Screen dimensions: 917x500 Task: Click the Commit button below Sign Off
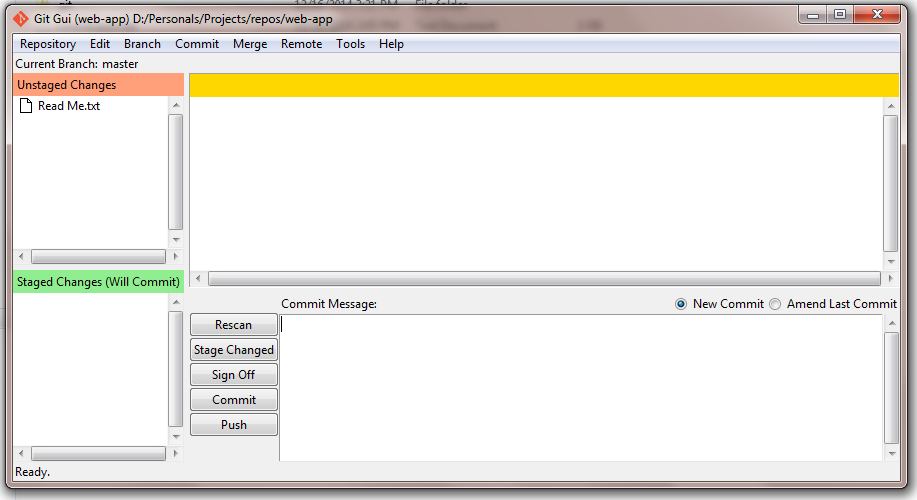pos(233,400)
